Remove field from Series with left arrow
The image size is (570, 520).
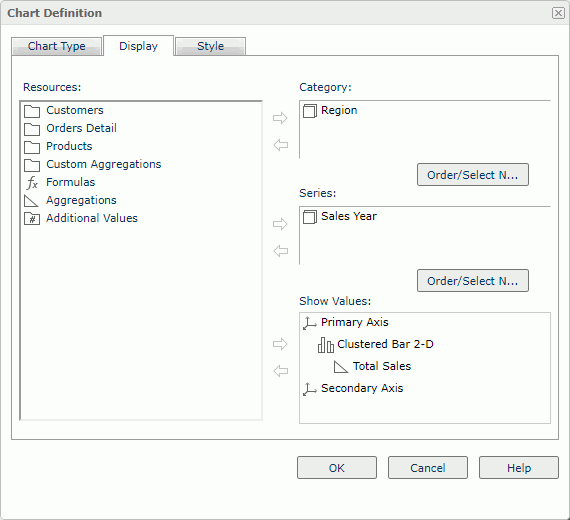tap(281, 251)
